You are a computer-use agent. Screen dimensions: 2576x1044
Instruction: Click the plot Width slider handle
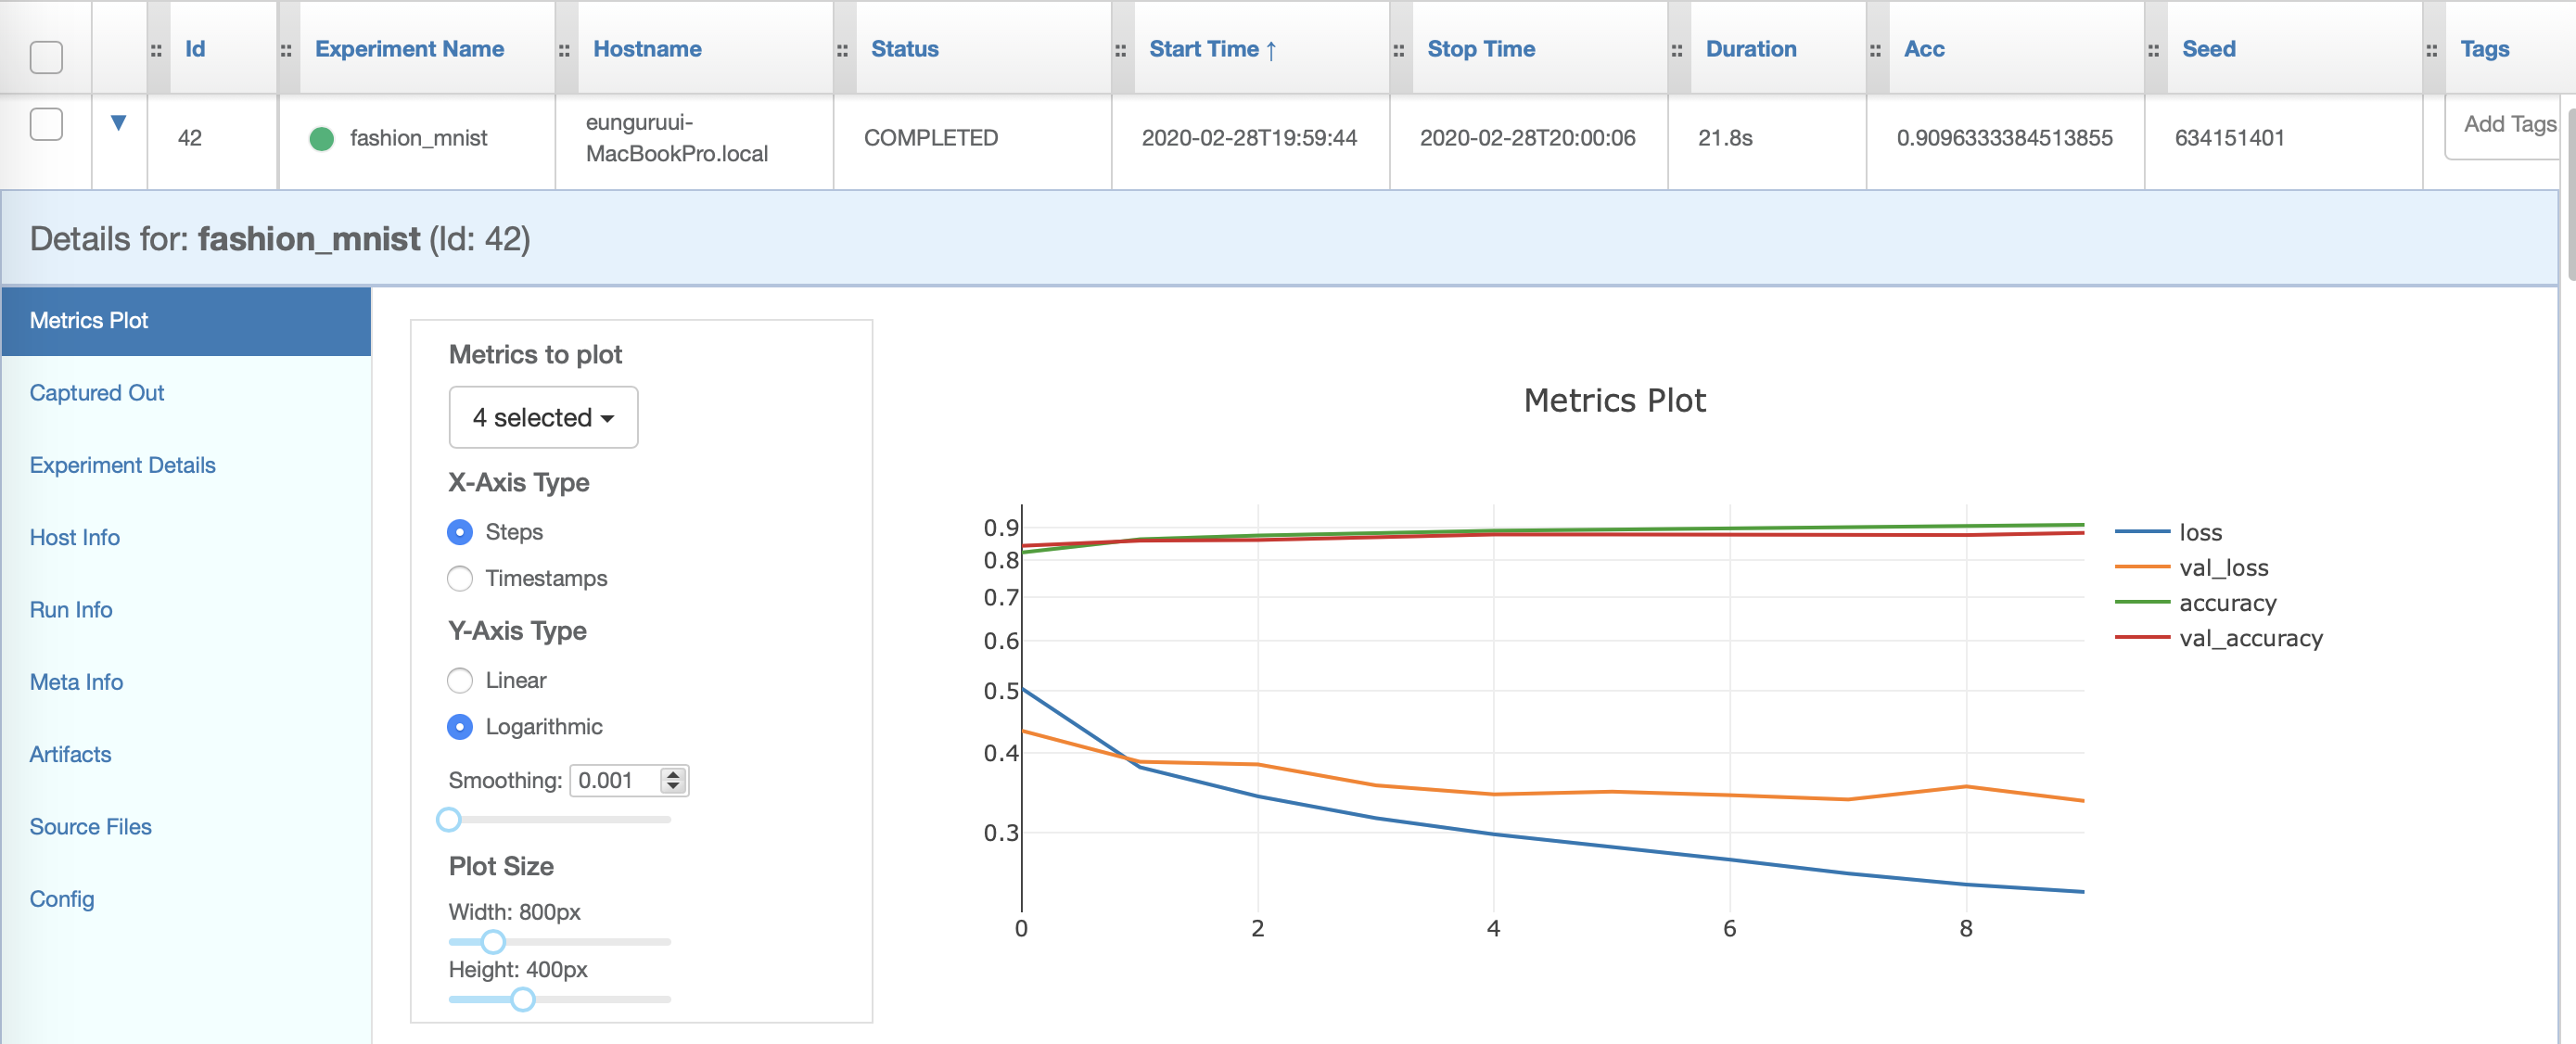493,942
